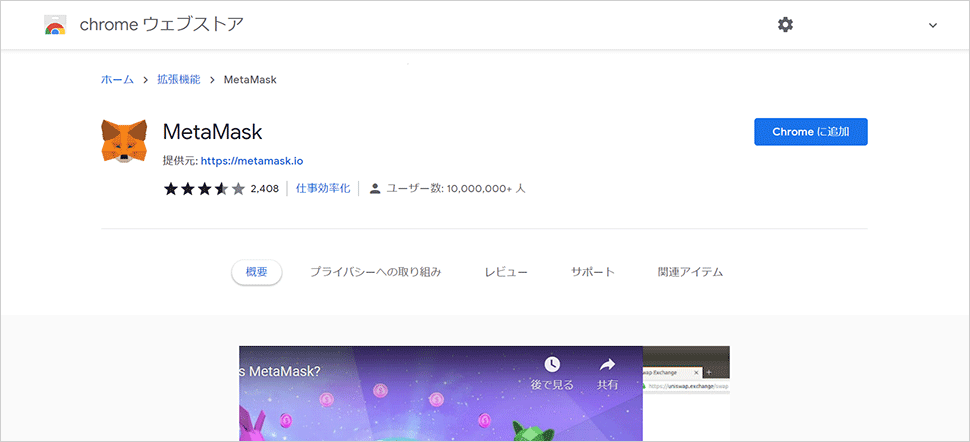Viewport: 970px width, 442px height.
Task: Click the Chrome Web Store logo icon
Action: pyautogui.click(x=55, y=25)
